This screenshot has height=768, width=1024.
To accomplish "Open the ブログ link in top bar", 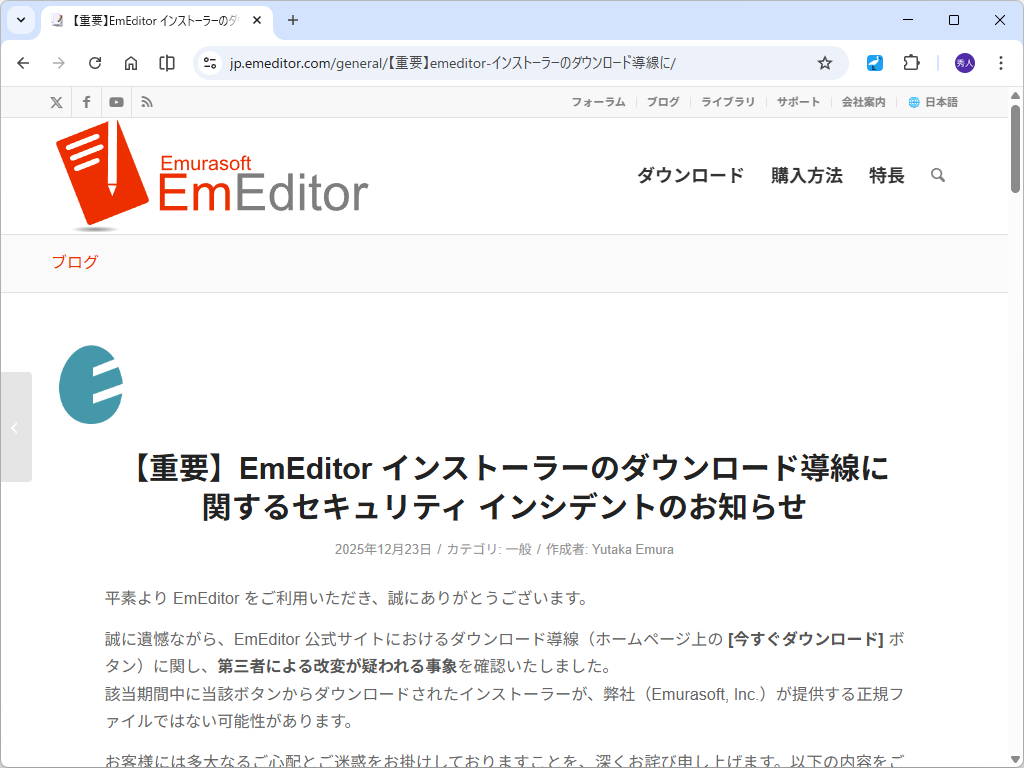I will click(x=663, y=102).
